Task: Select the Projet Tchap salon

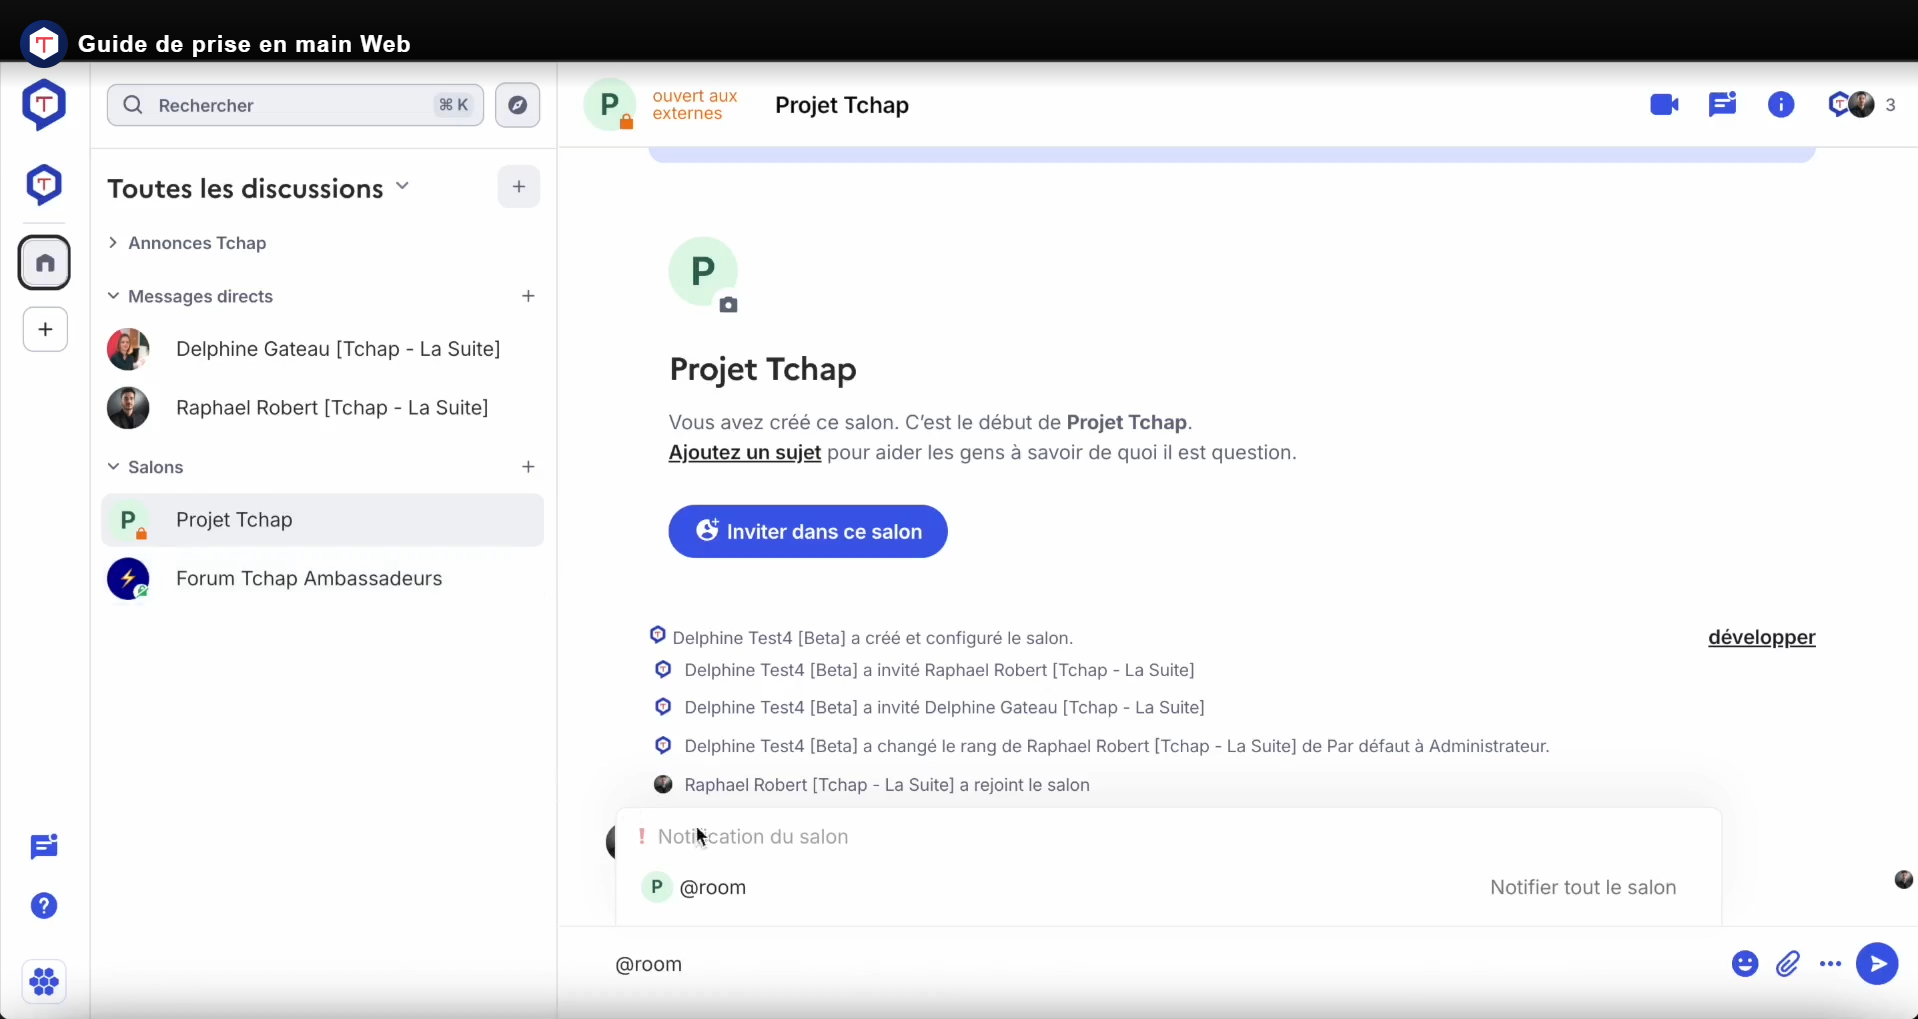Action: (322, 520)
